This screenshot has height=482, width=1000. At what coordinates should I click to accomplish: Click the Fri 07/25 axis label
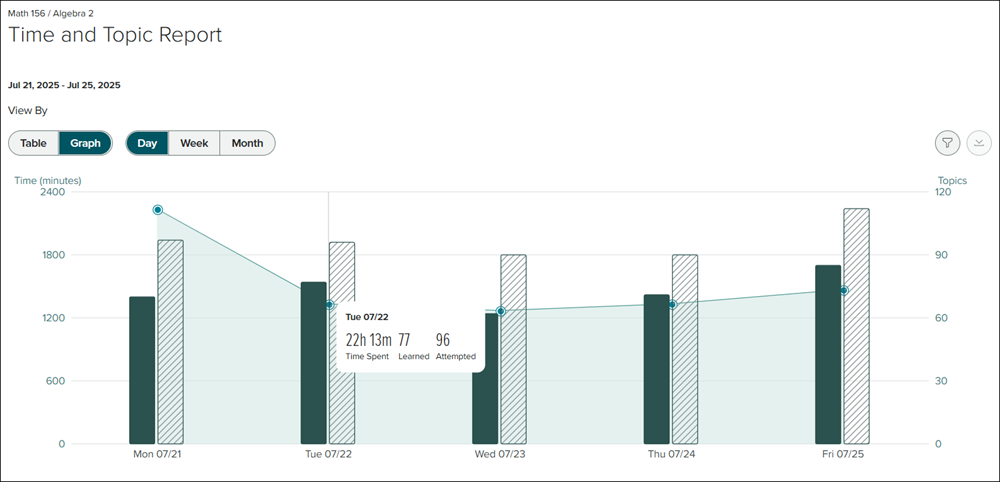[843, 454]
